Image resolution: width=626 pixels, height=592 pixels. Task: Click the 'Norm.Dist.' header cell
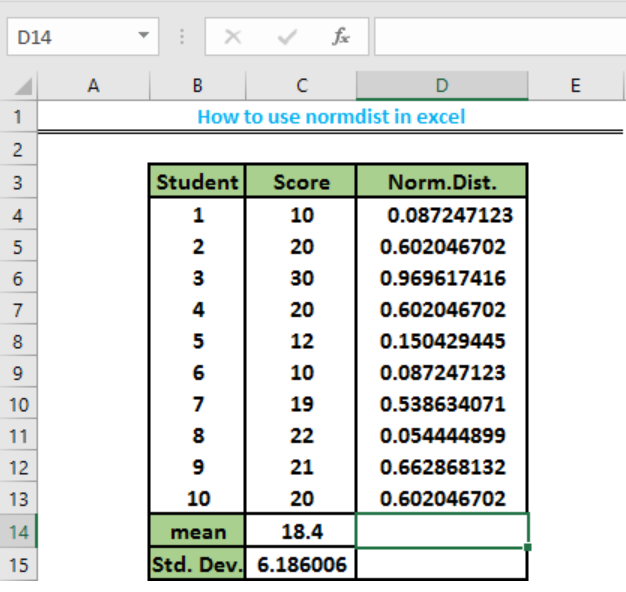coord(442,182)
